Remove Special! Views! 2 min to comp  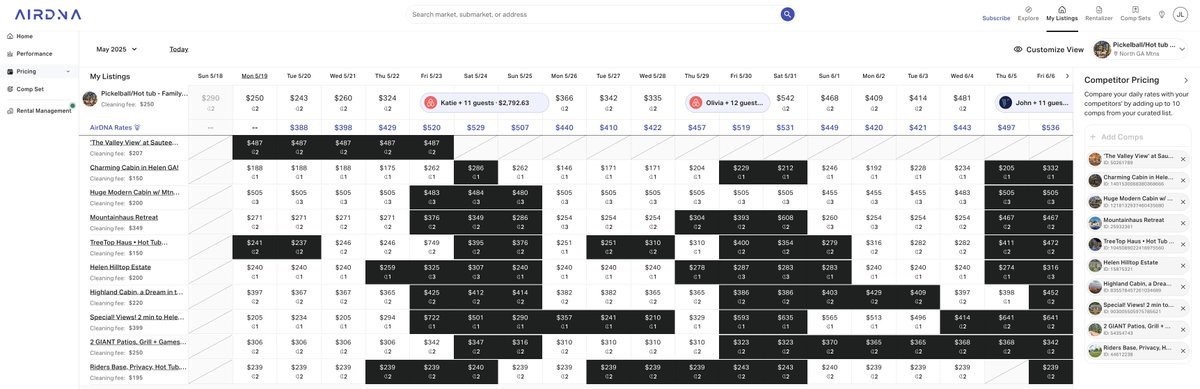click(x=1183, y=308)
